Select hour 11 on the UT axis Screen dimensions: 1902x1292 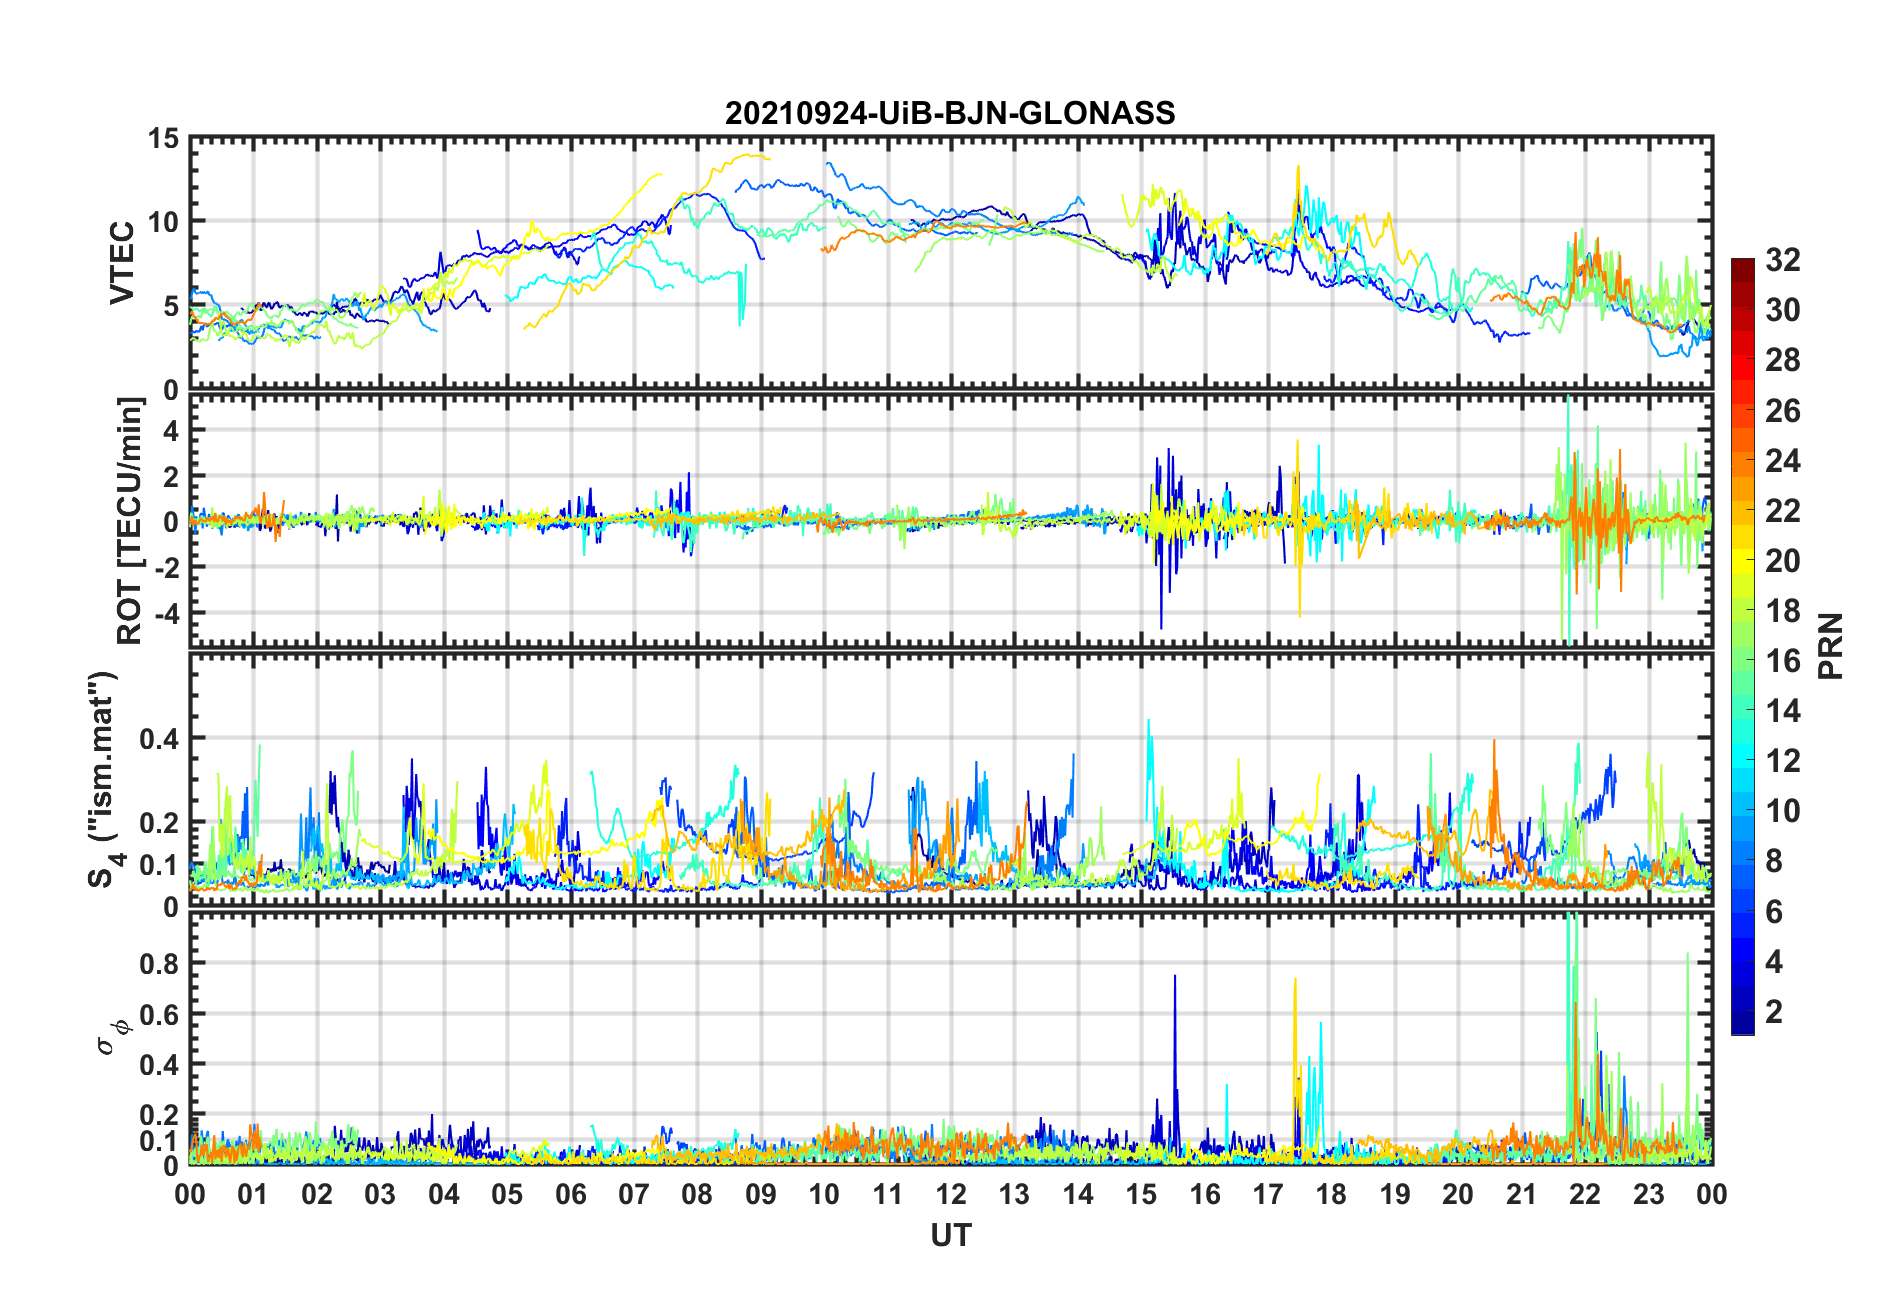[888, 1194]
